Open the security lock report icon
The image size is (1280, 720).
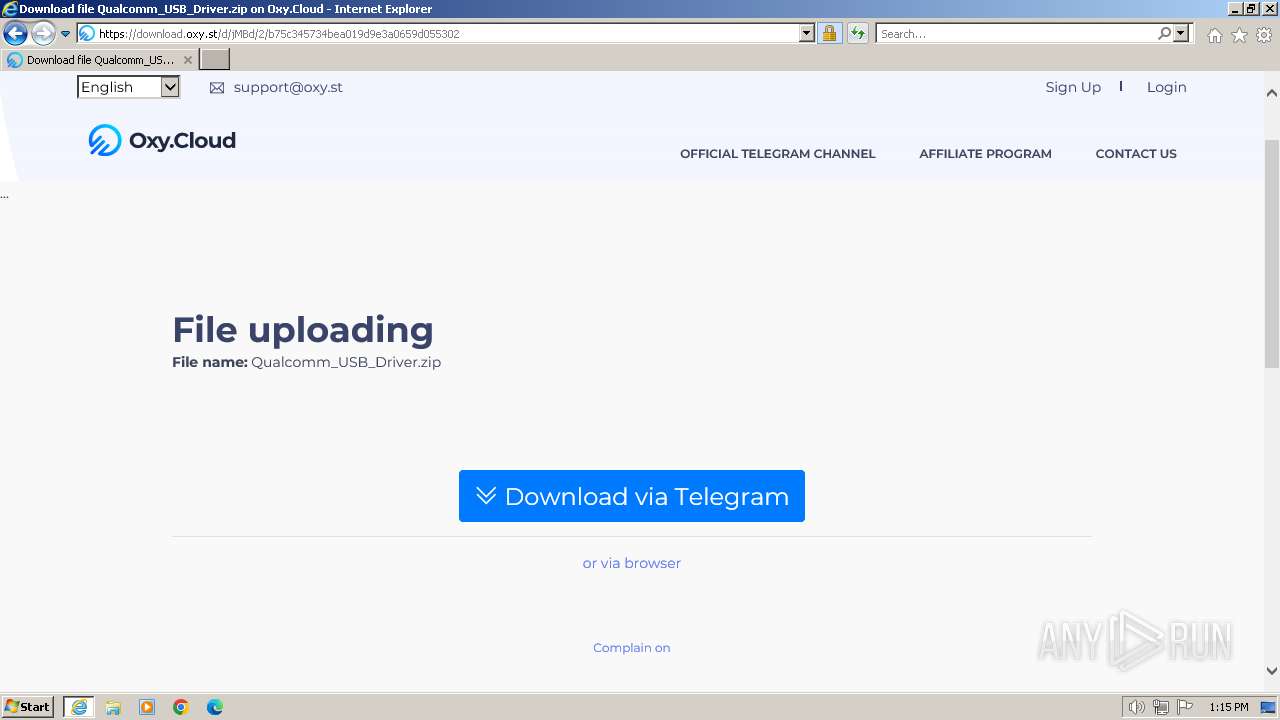click(x=829, y=34)
